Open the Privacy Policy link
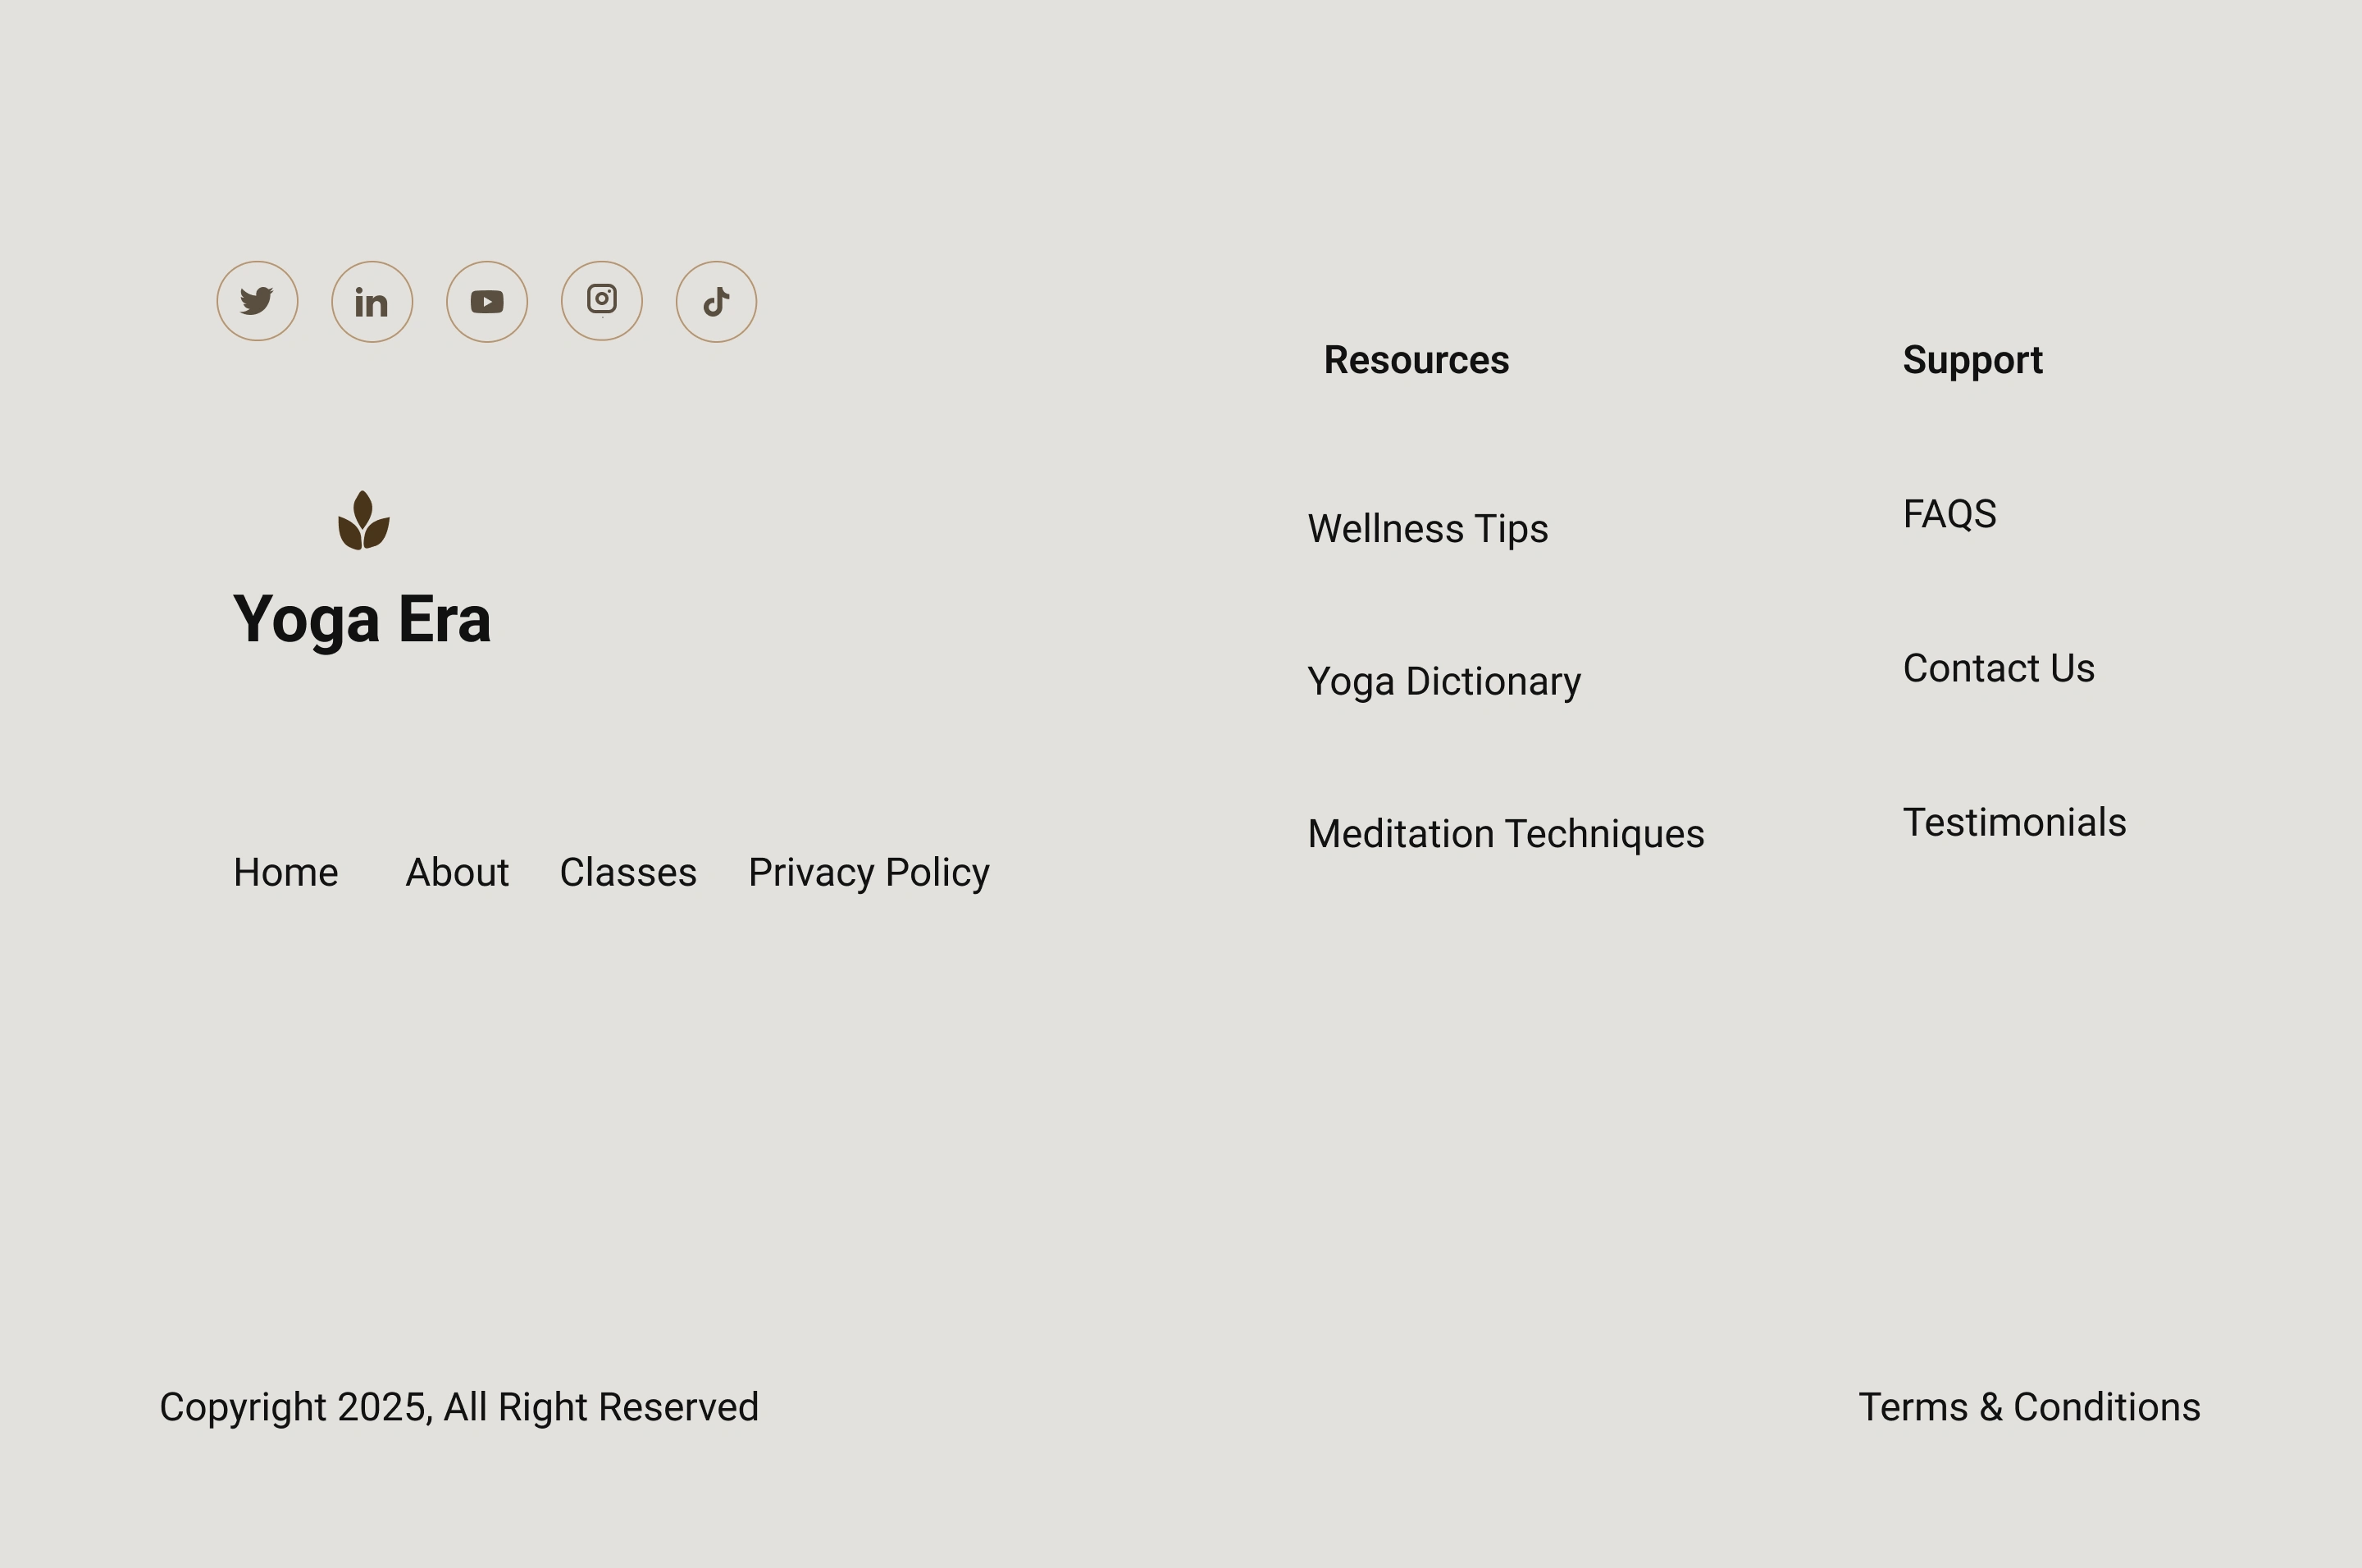The image size is (2362, 1568). tap(869, 873)
